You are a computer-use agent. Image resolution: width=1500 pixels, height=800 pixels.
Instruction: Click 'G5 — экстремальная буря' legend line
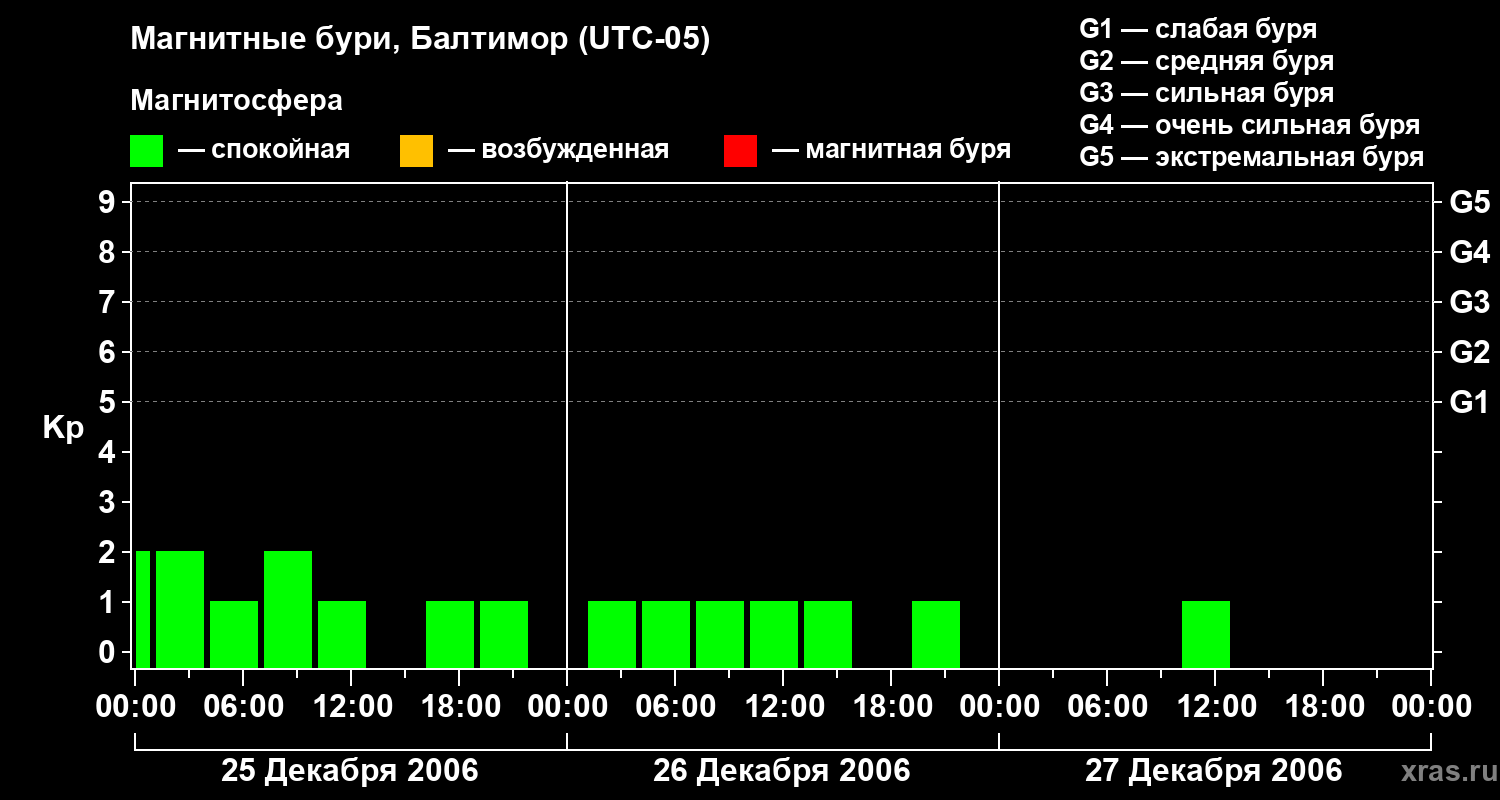coord(1252,158)
